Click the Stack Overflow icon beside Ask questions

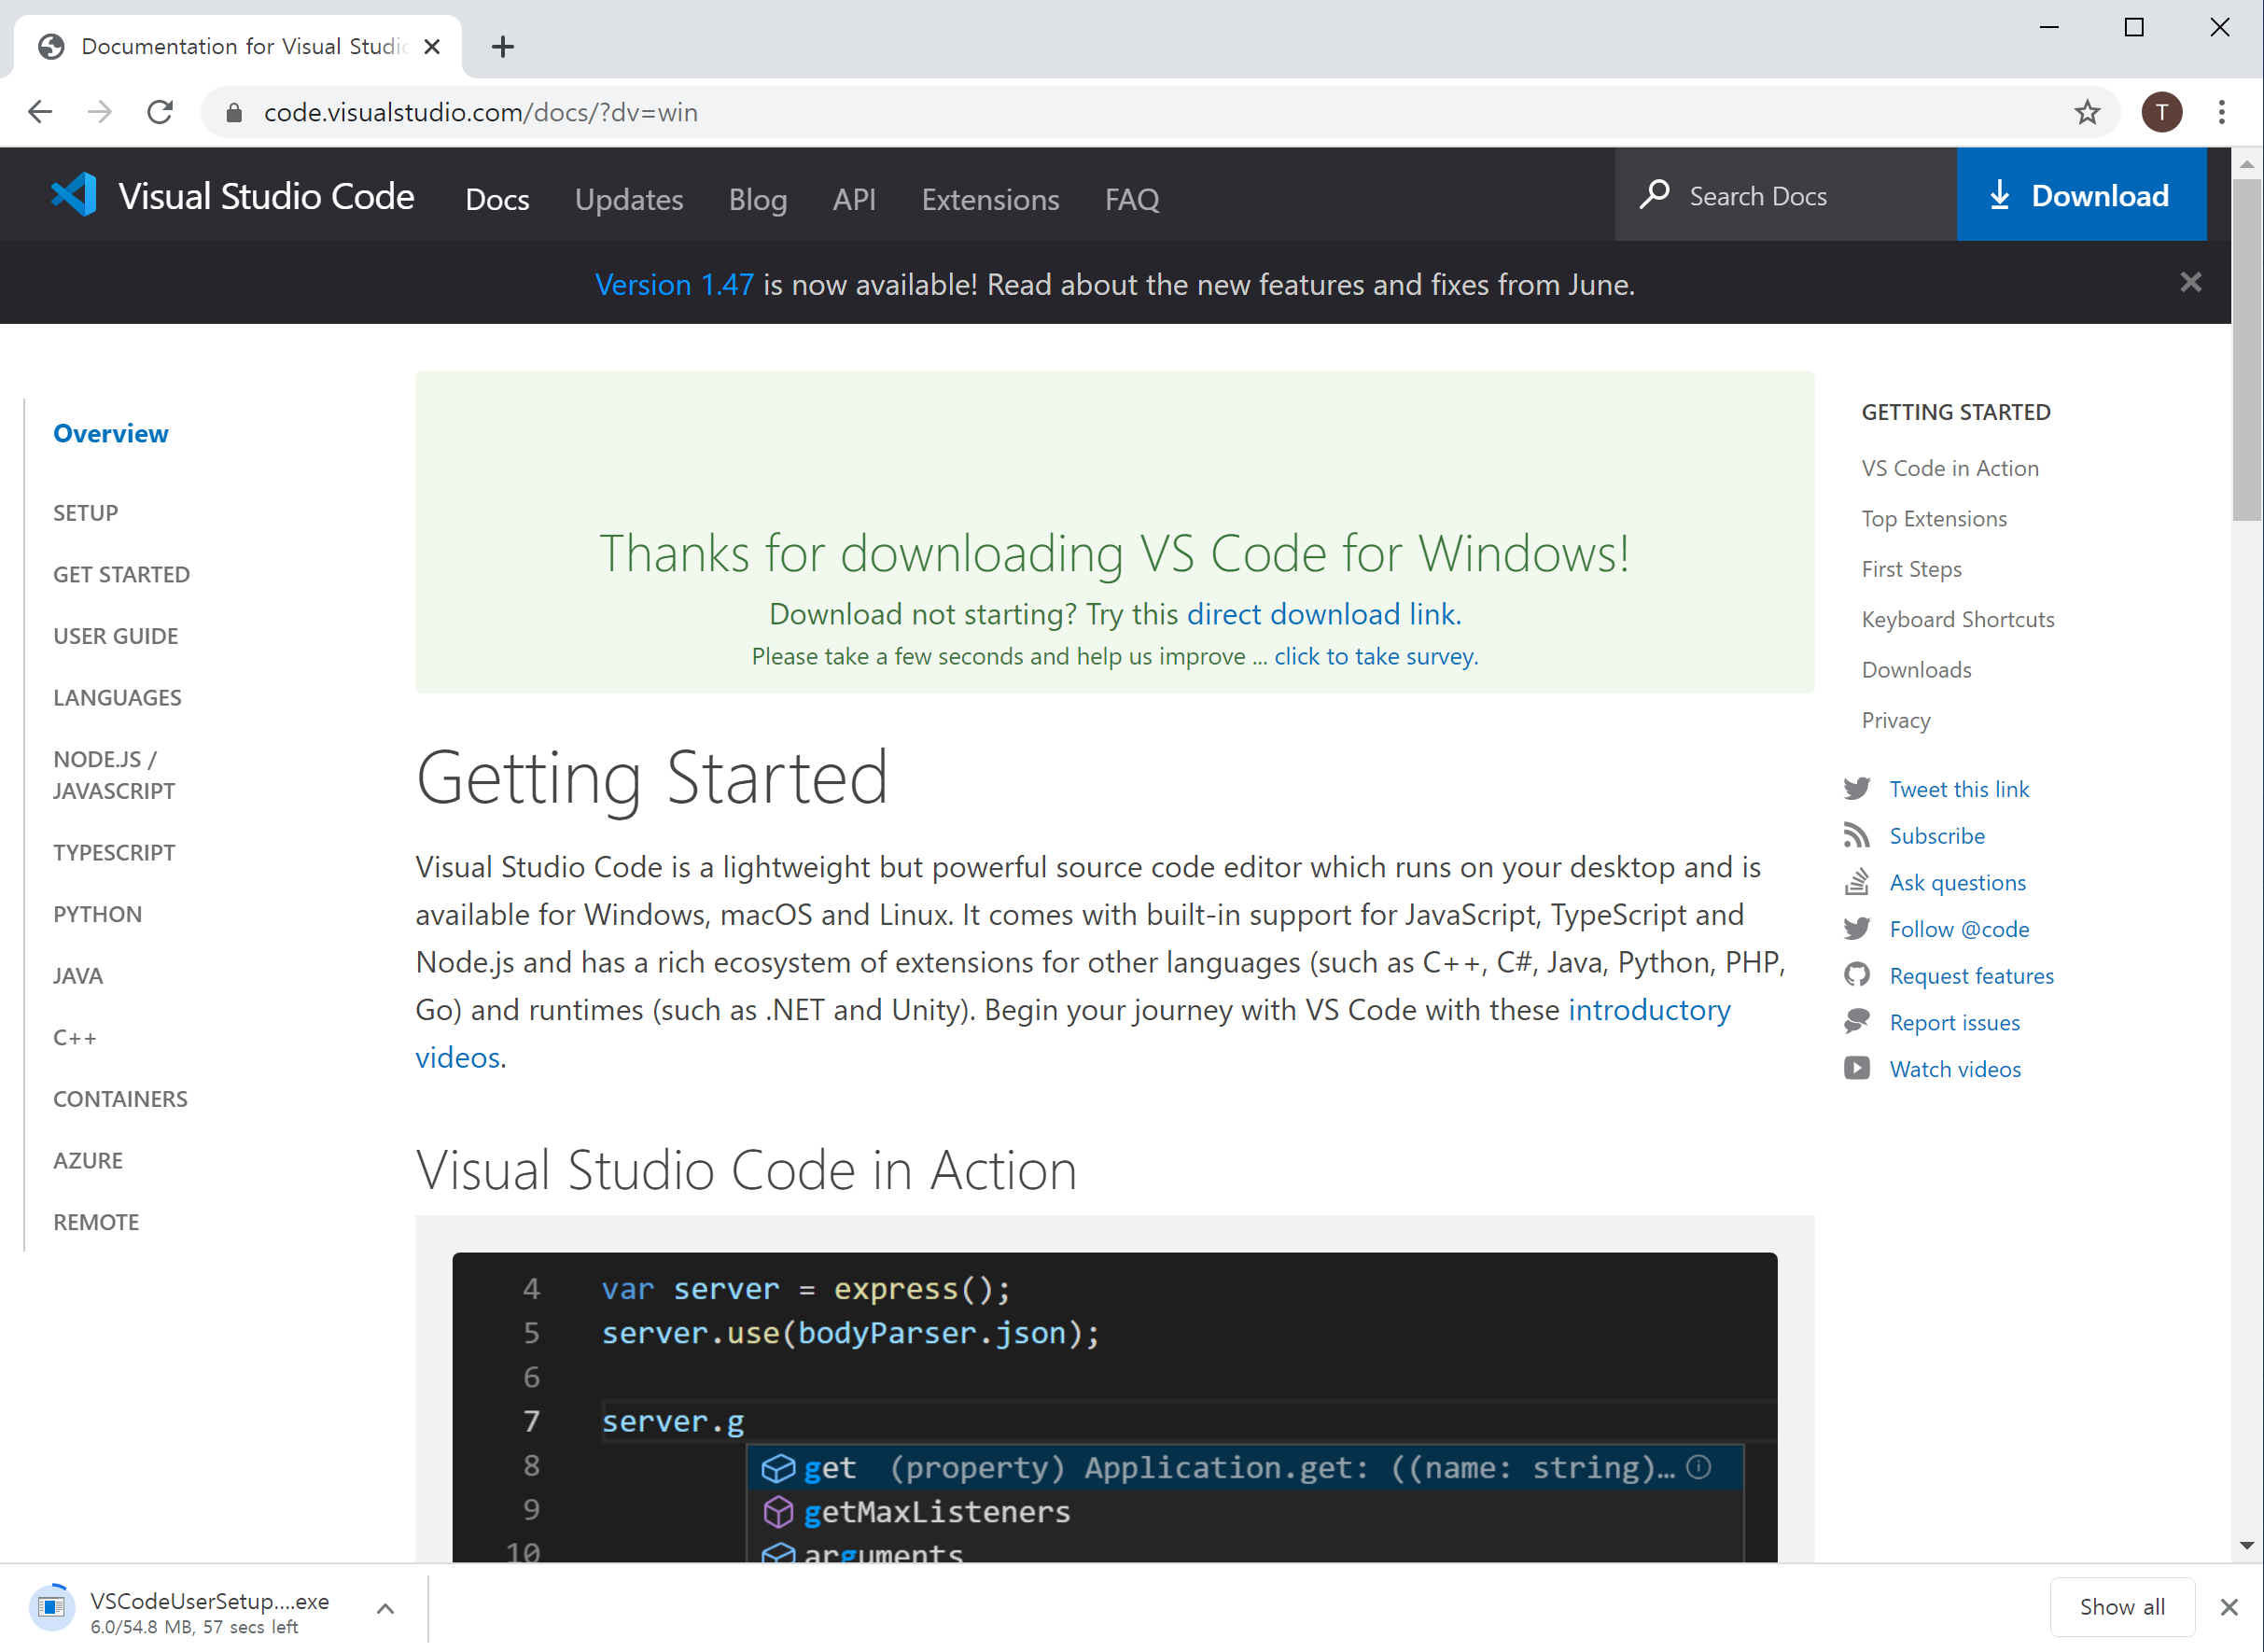tap(1857, 882)
